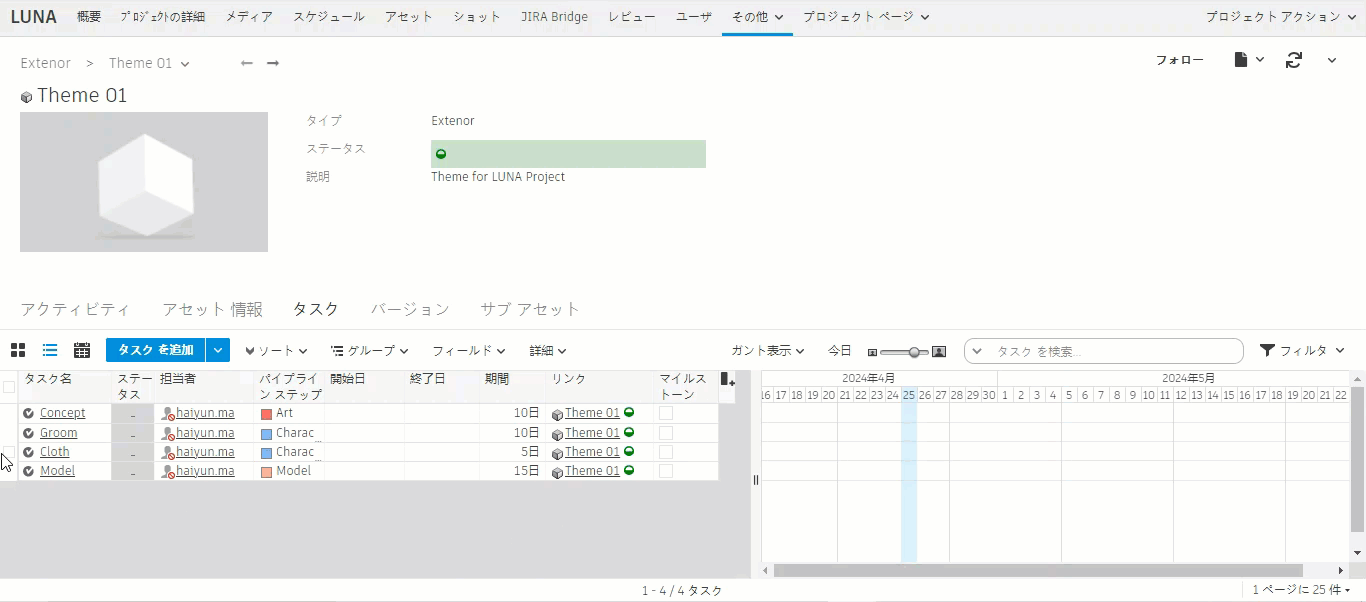The width and height of the screenshot is (1366, 602).
Task: Check the milestone checkbox for Concept task
Action: pyautogui.click(x=665, y=412)
